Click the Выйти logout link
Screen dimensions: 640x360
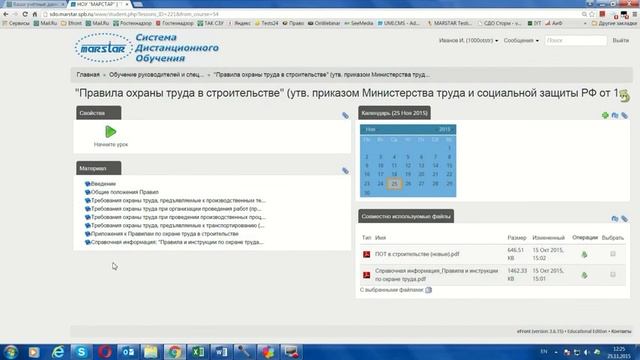pos(620,40)
